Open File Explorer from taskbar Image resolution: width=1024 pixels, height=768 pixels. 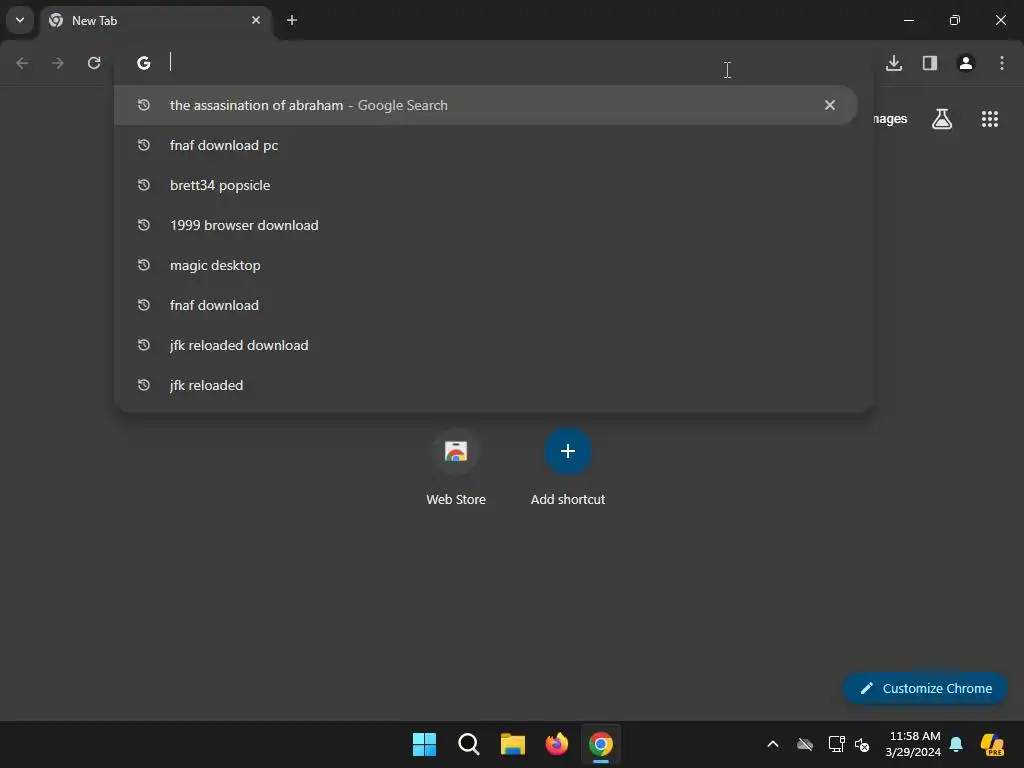[513, 744]
